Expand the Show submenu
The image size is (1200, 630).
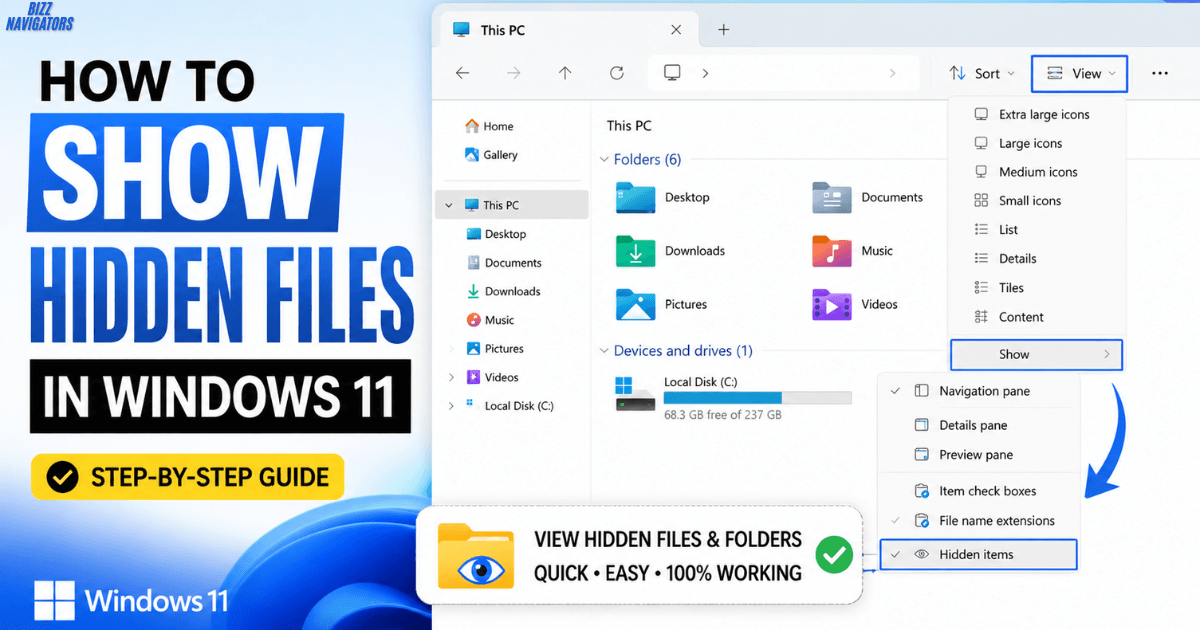[x=1036, y=354]
